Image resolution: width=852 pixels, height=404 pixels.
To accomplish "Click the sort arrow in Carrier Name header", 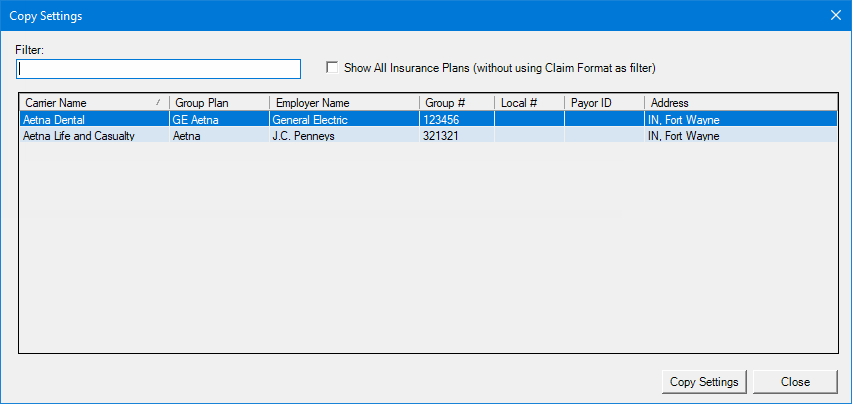I will click(x=158, y=103).
